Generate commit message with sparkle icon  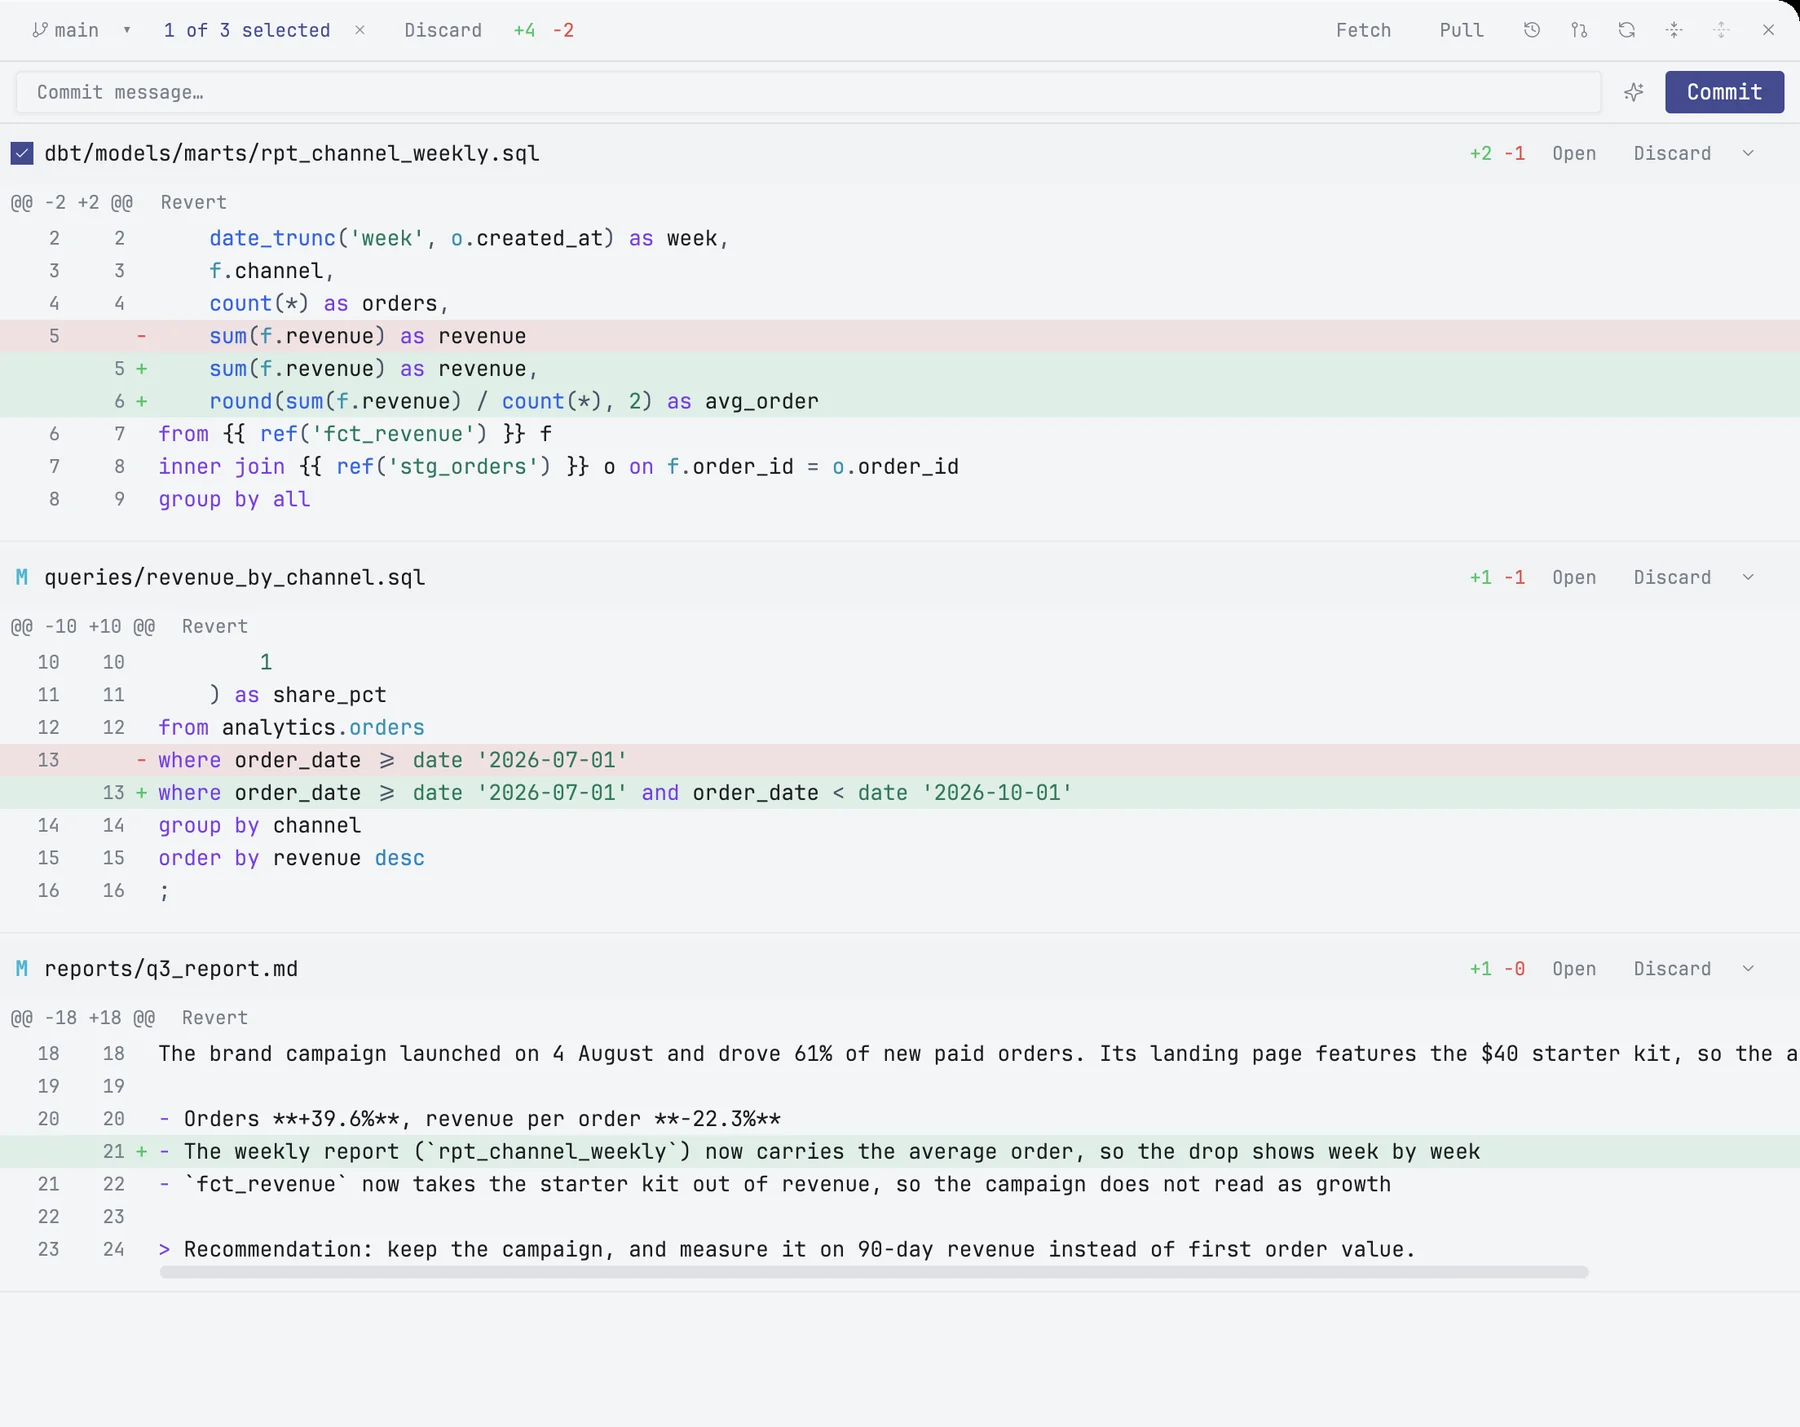point(1634,92)
